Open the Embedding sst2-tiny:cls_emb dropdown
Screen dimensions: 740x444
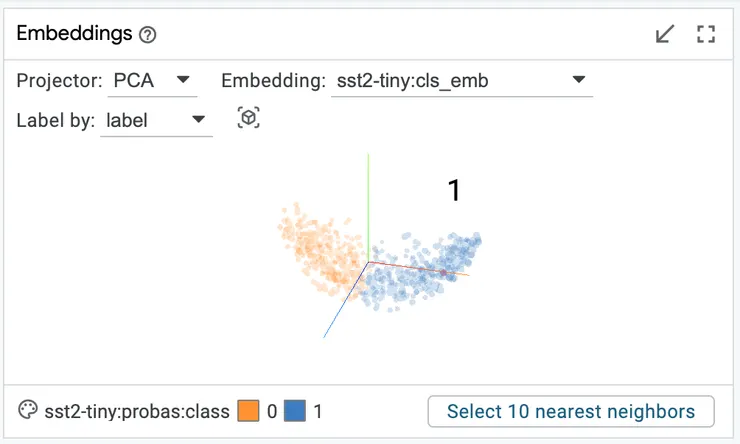pyautogui.click(x=461, y=81)
